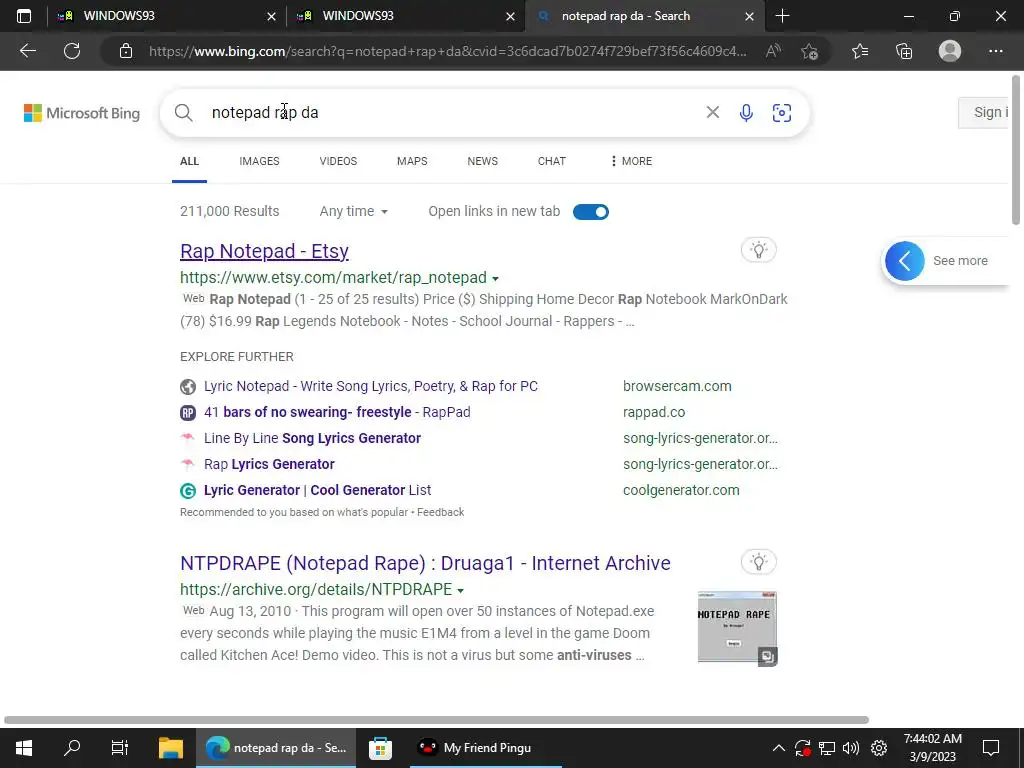
Task: Open Lyric Generator Cool Generator List
Action: (x=317, y=490)
